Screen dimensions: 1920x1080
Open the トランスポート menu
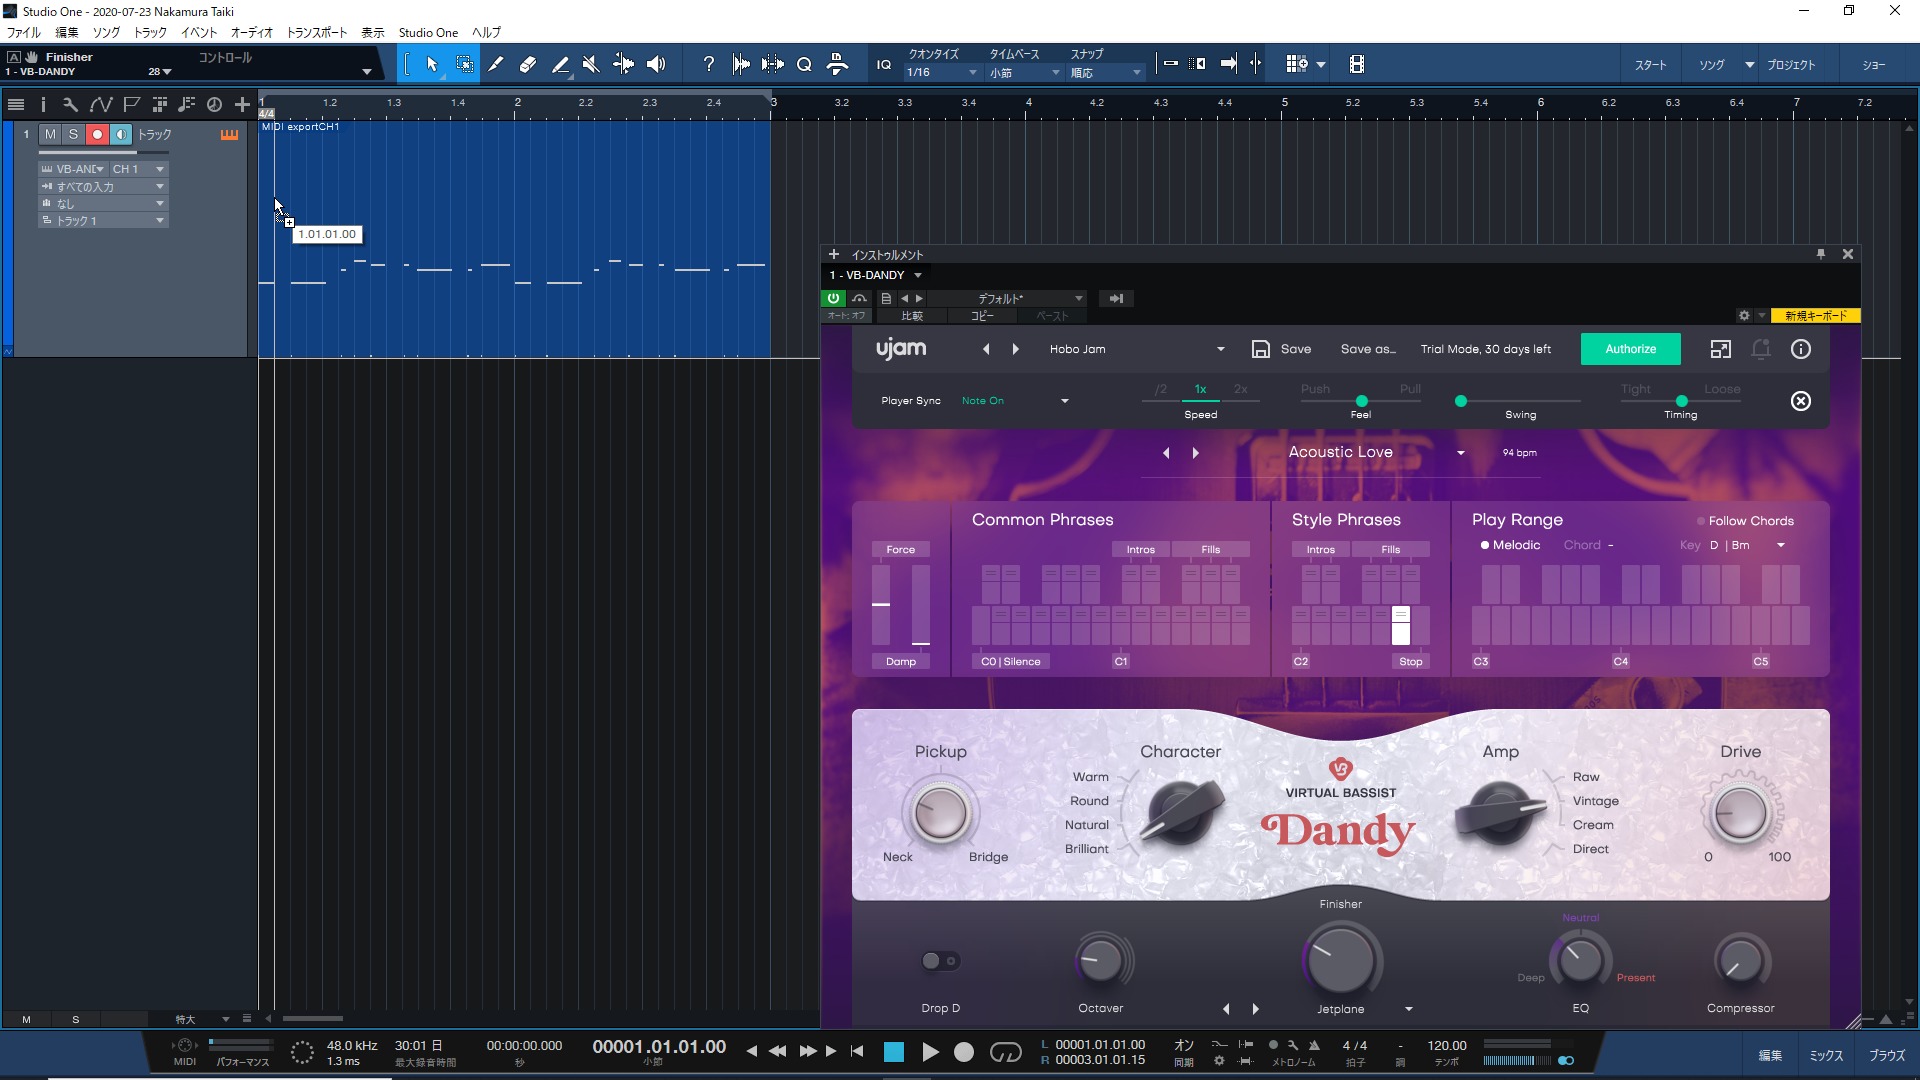[317, 32]
